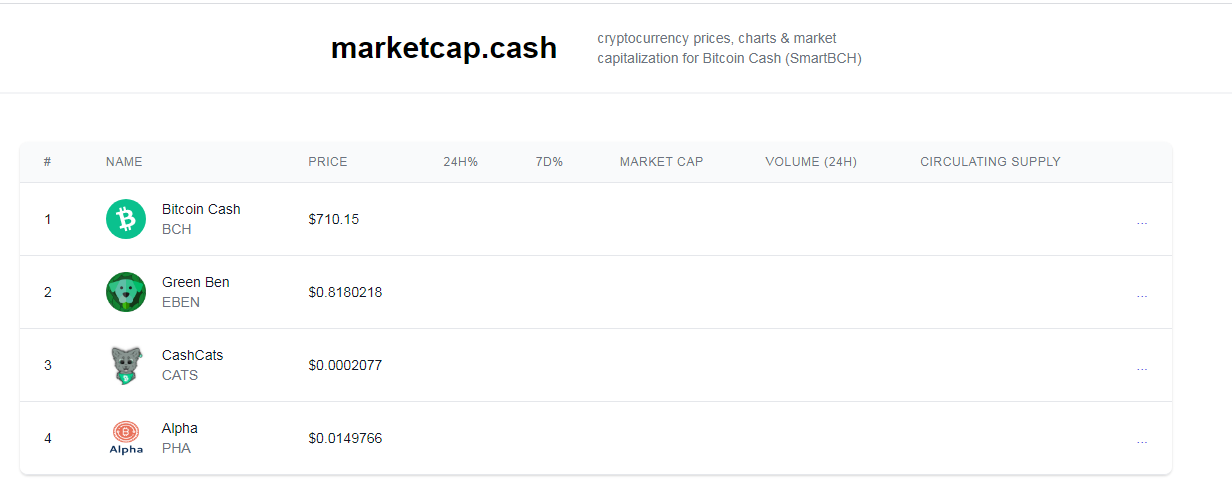Sort by the PRICE column header
Viewport: 1232px width, 491px height.
click(x=328, y=162)
